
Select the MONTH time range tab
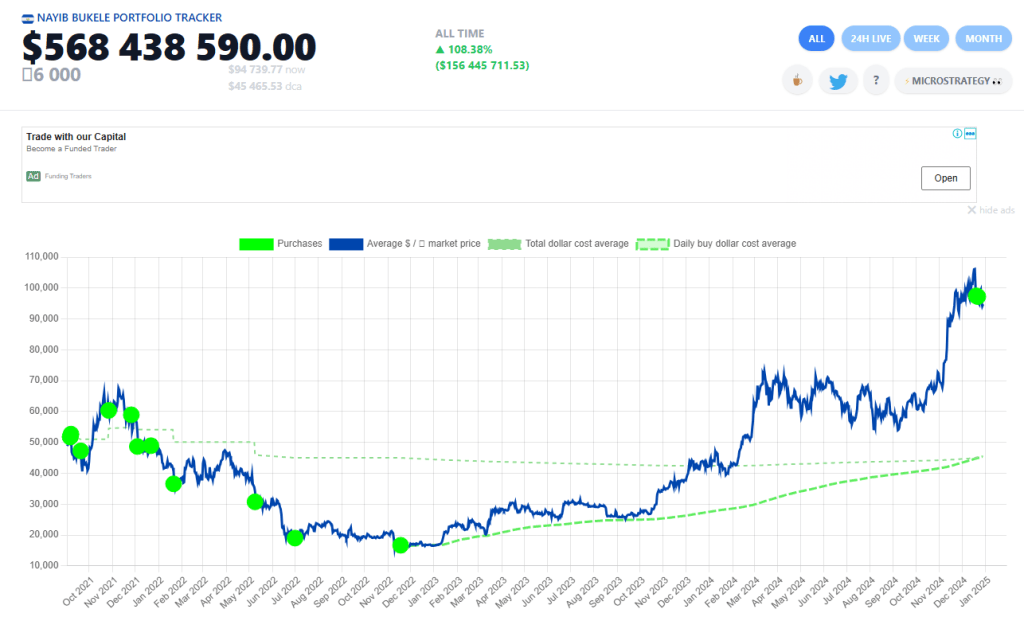[x=983, y=39]
